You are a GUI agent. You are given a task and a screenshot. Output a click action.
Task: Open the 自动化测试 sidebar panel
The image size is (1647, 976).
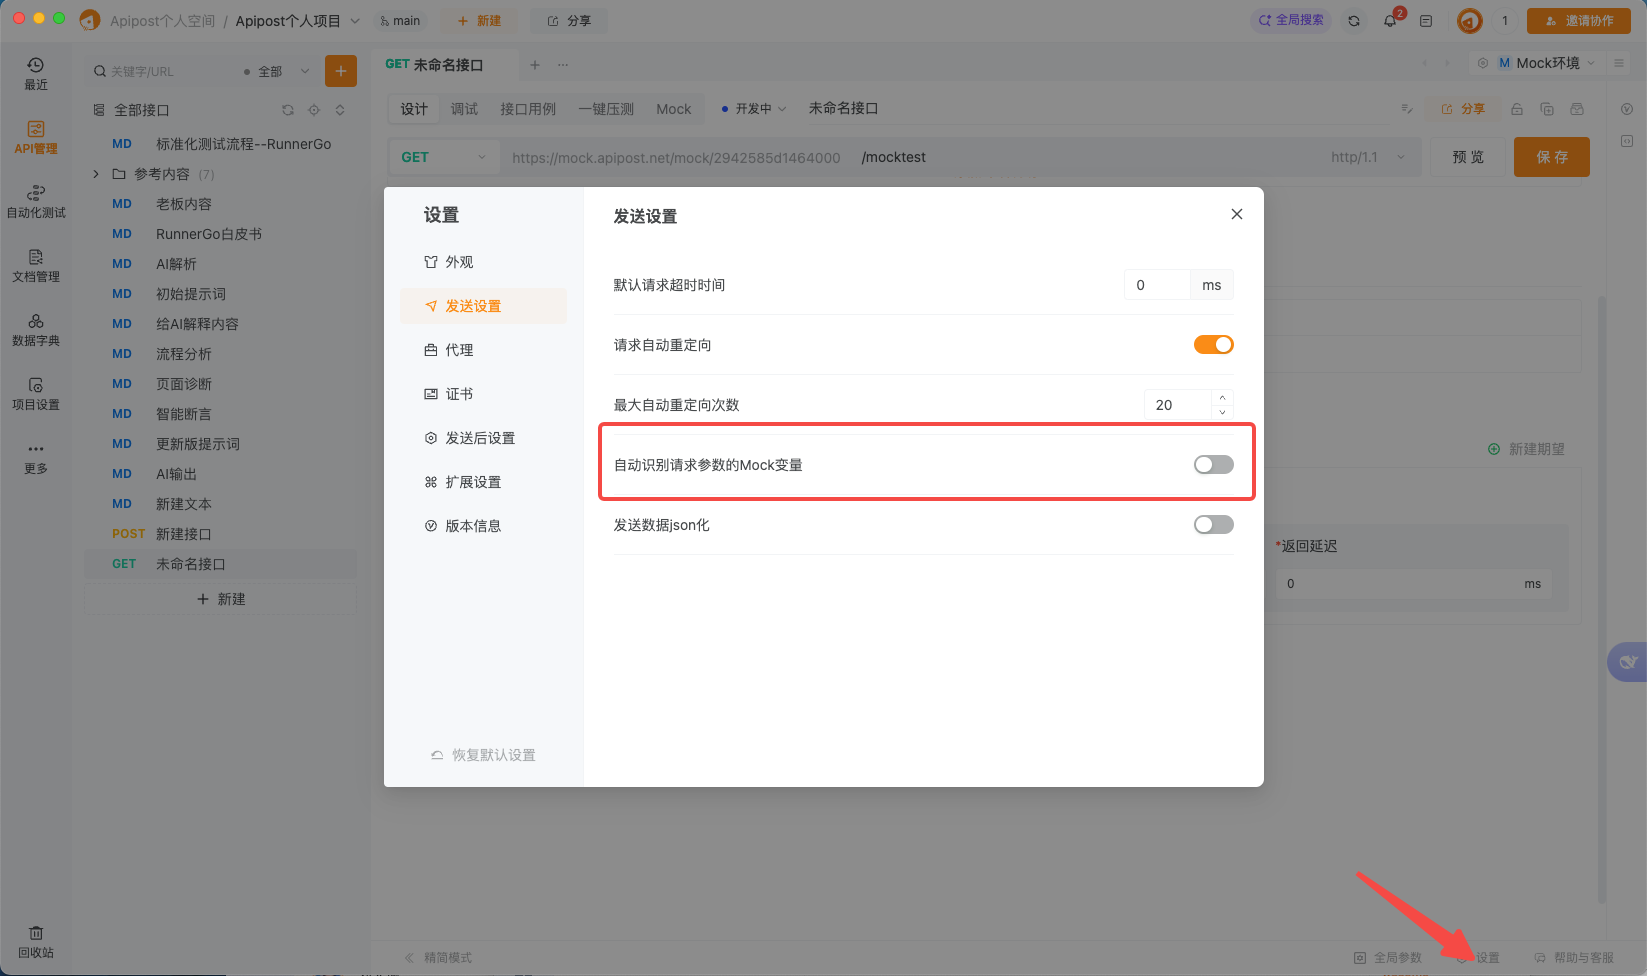(x=35, y=200)
